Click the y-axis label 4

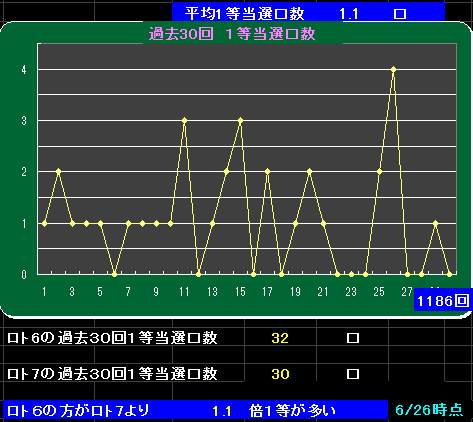tap(24, 70)
